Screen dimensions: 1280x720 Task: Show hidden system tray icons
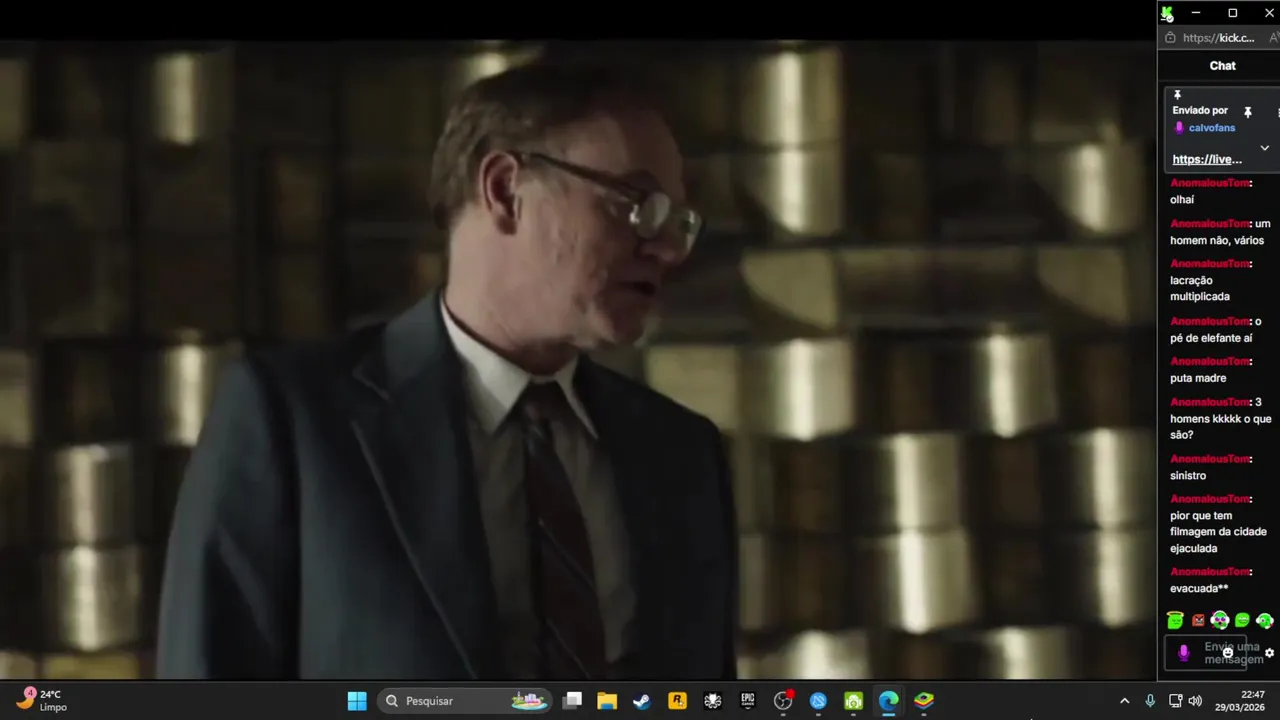[1124, 701]
